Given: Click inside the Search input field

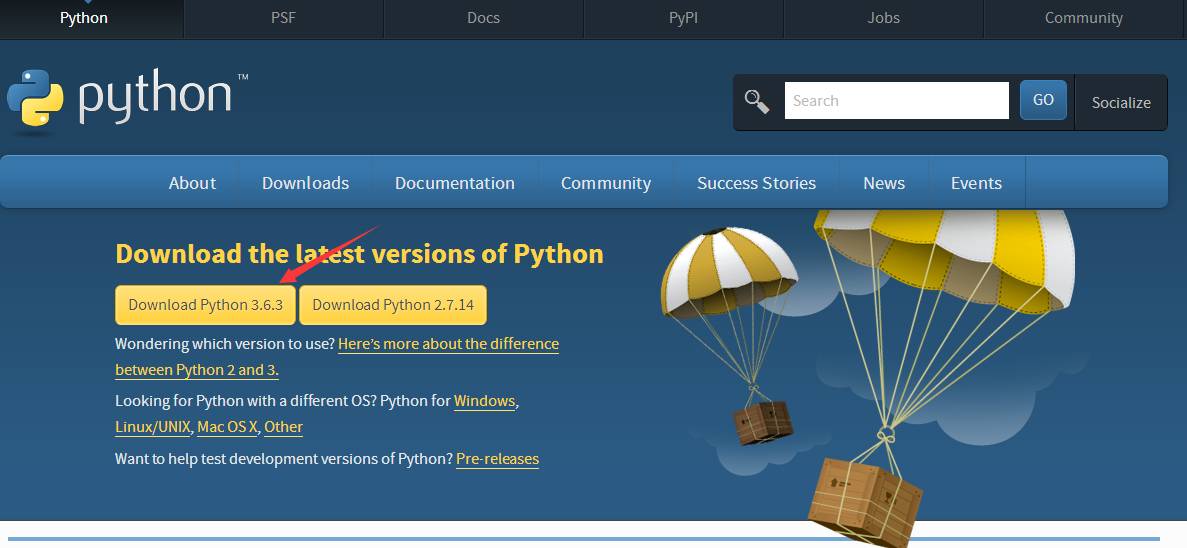Looking at the screenshot, I should click(x=896, y=101).
